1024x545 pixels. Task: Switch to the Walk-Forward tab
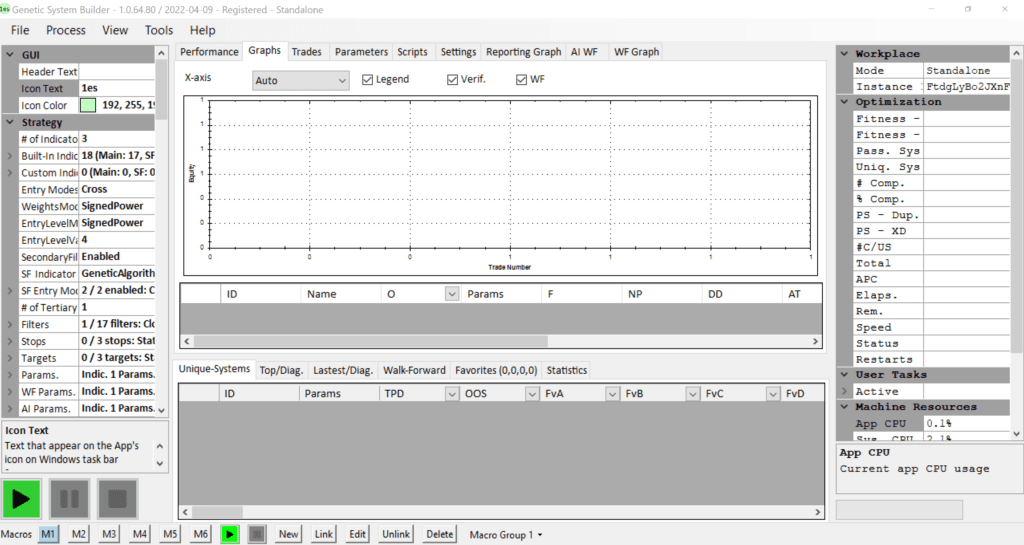click(x=414, y=370)
